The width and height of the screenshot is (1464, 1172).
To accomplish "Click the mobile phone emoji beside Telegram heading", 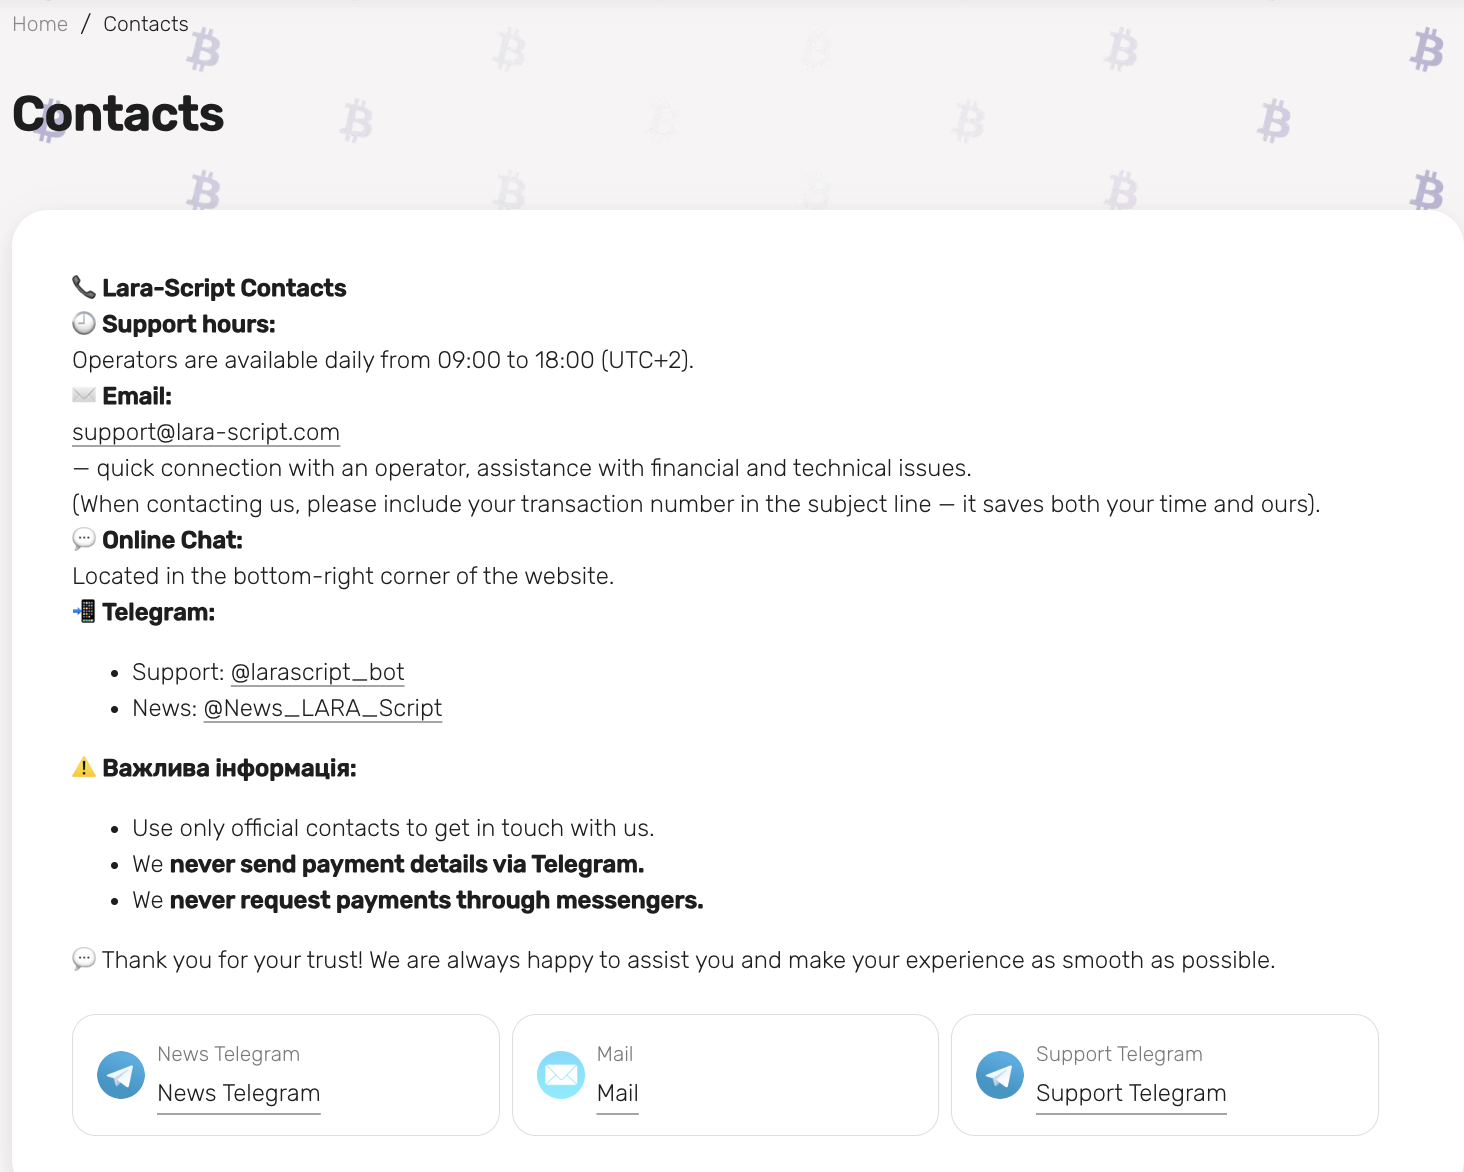I will tap(84, 612).
